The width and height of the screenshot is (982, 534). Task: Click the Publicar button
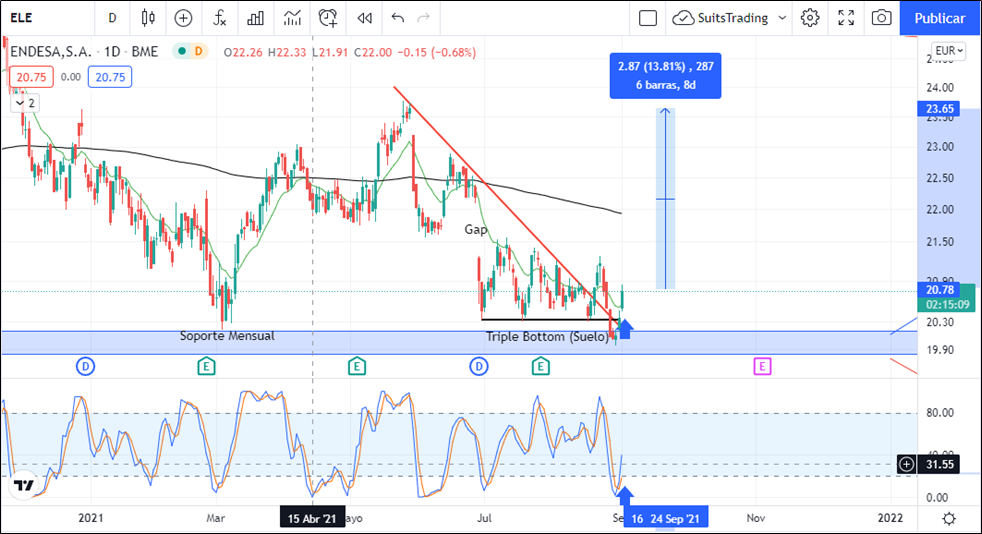(x=940, y=18)
